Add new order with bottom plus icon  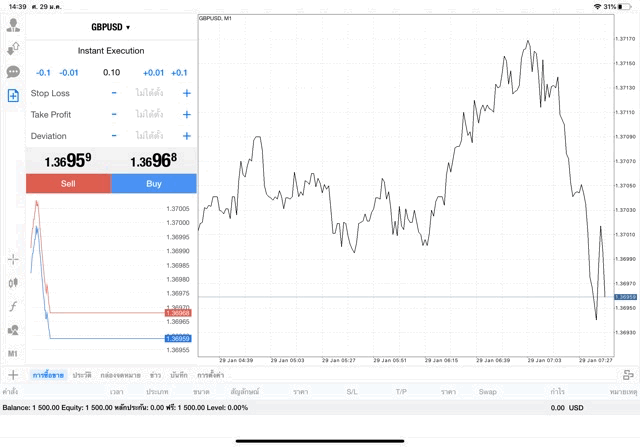[x=13, y=374]
